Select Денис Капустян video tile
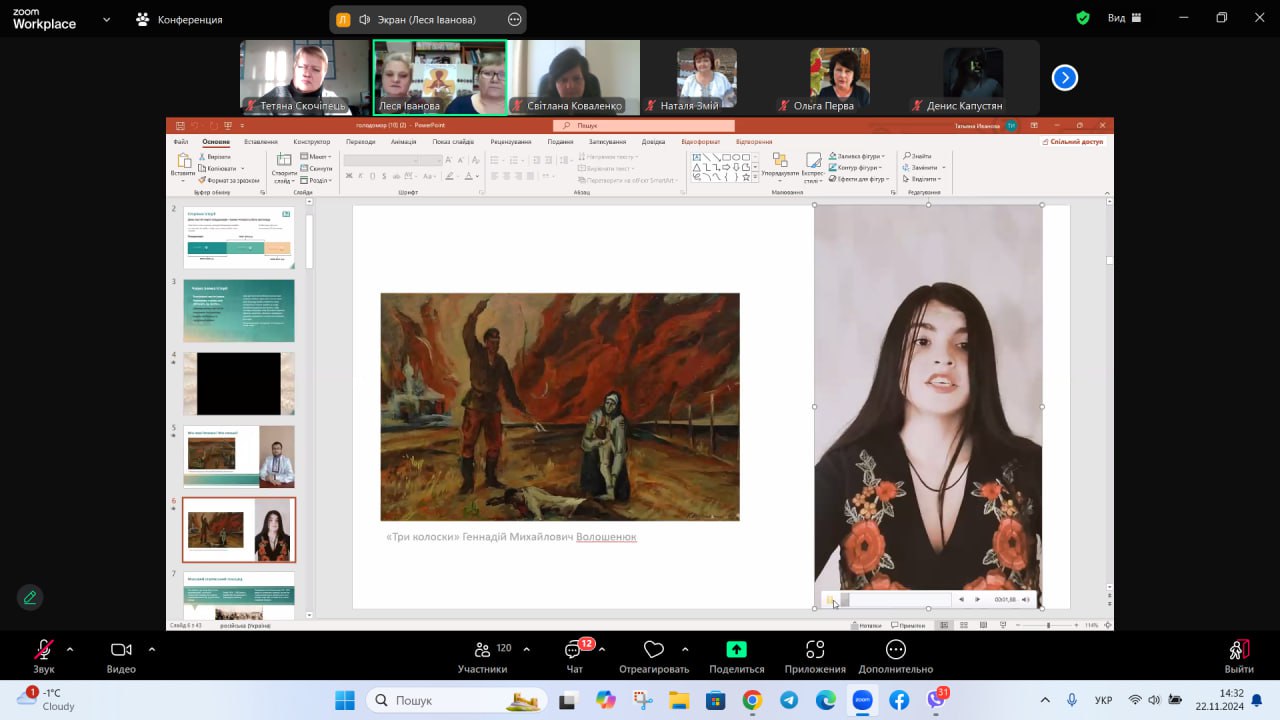Viewport: 1280px width, 720px height. (x=972, y=77)
